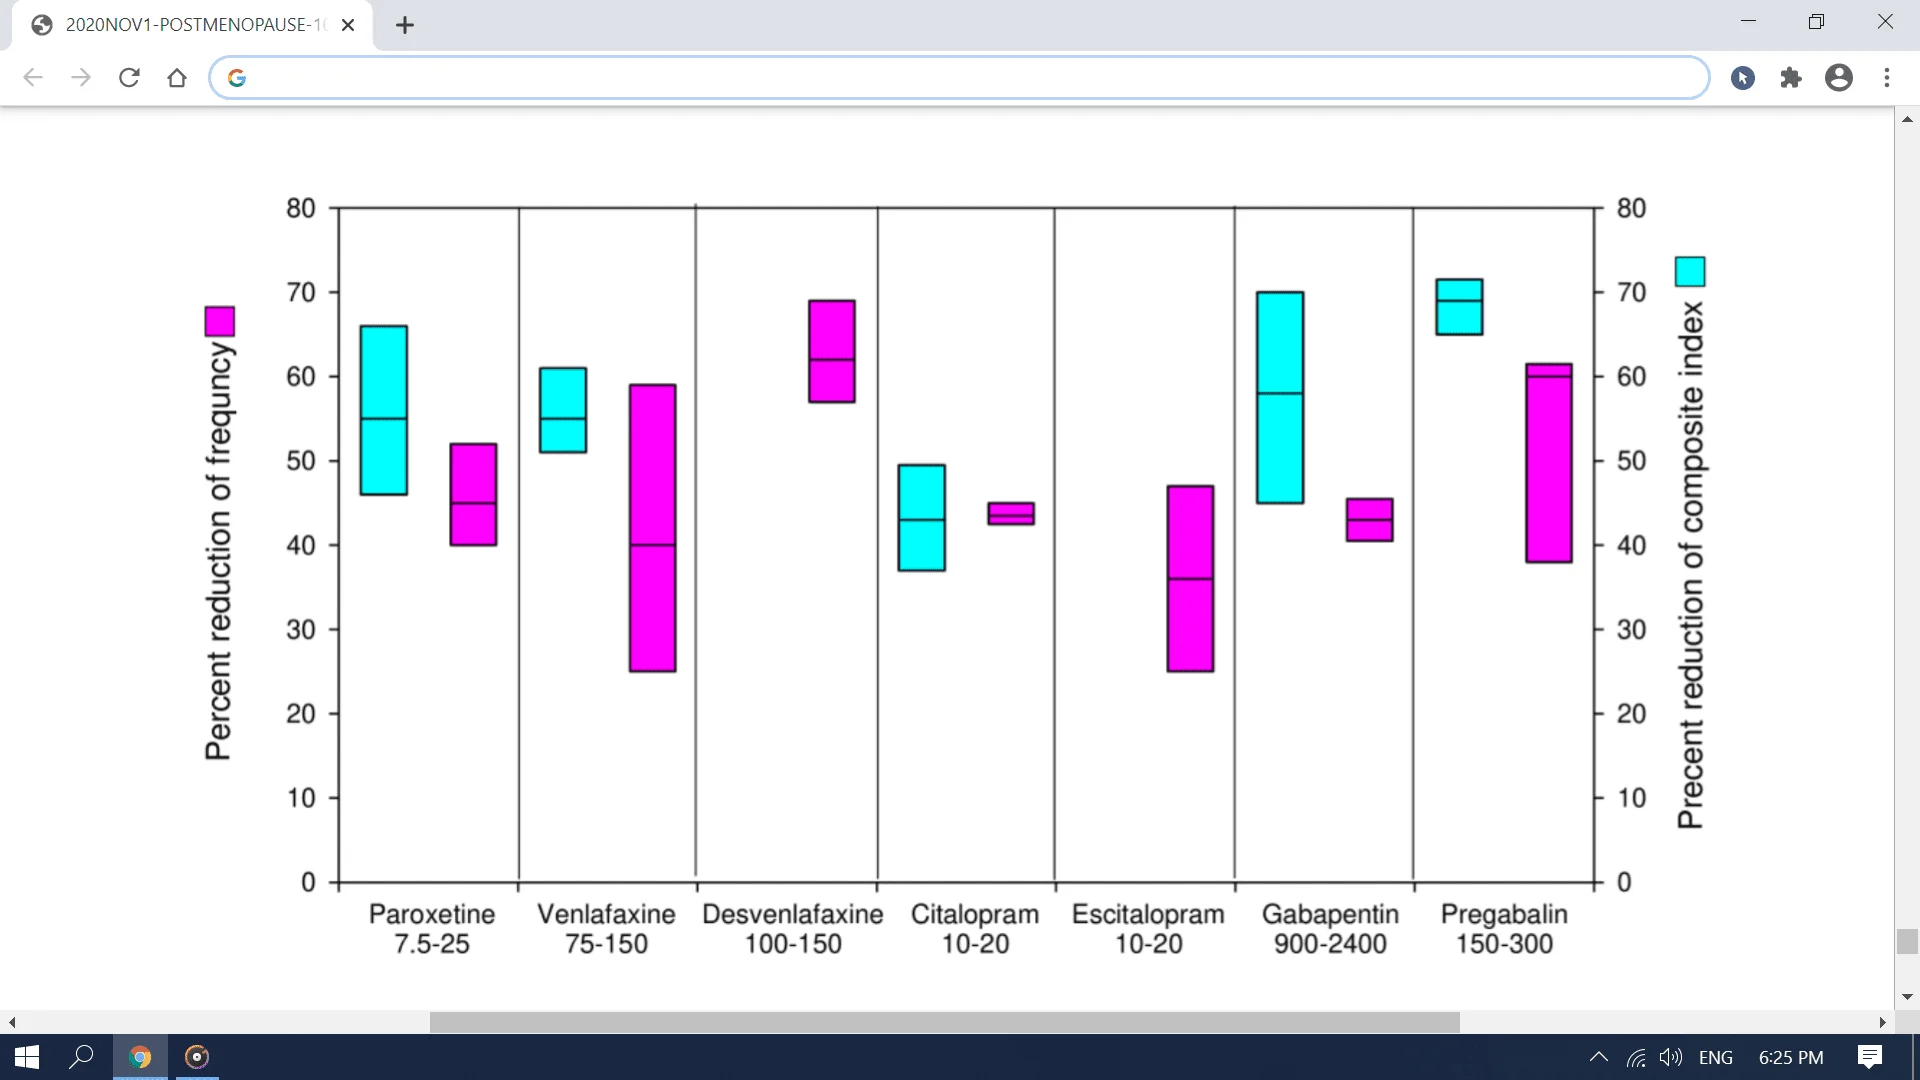This screenshot has width=1920, height=1080.
Task: Open the Extensions puzzle menu
Action: (1791, 78)
